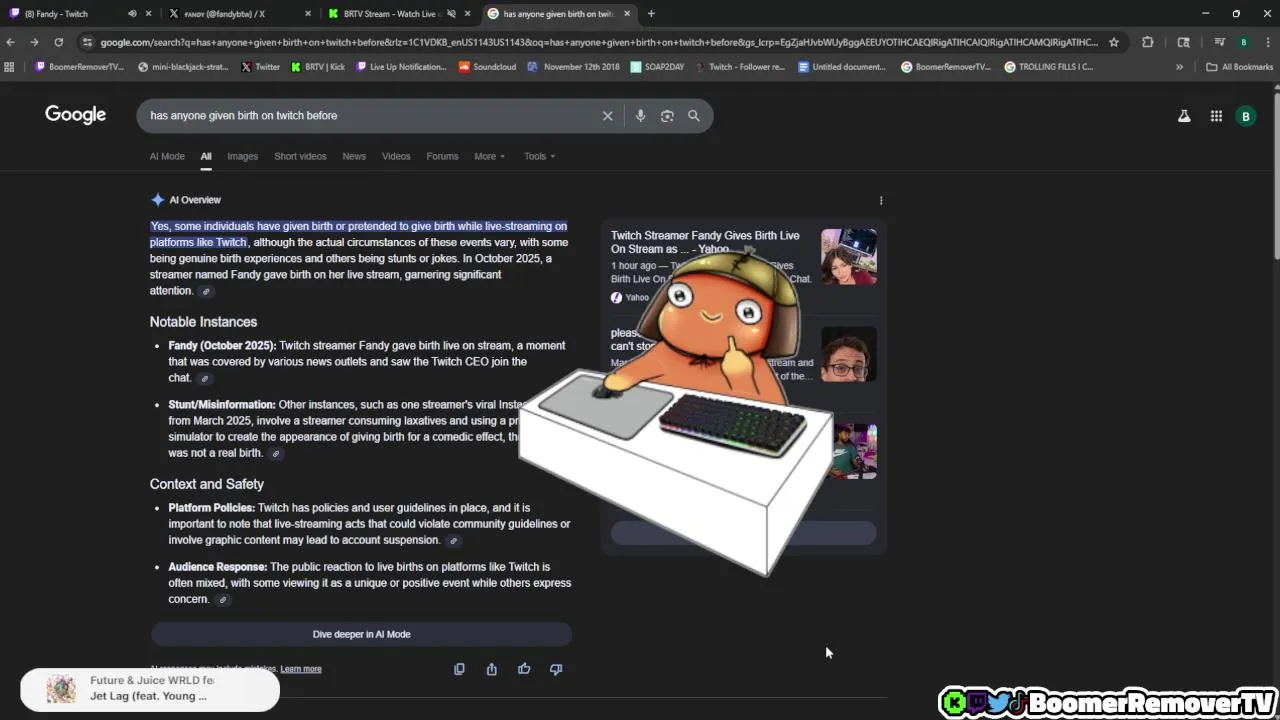The height and width of the screenshot is (720, 1280).
Task: Open the BRTV | Kick bookmark
Action: (318, 67)
